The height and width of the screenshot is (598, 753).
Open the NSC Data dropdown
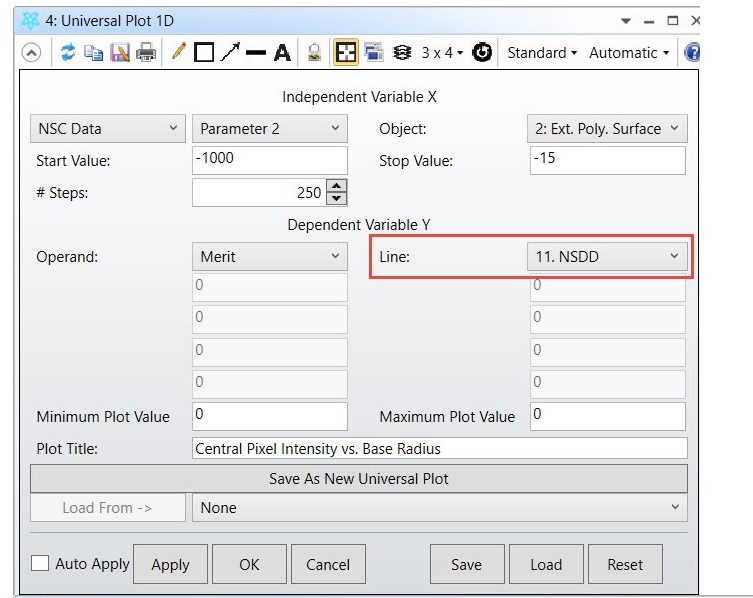tap(108, 128)
